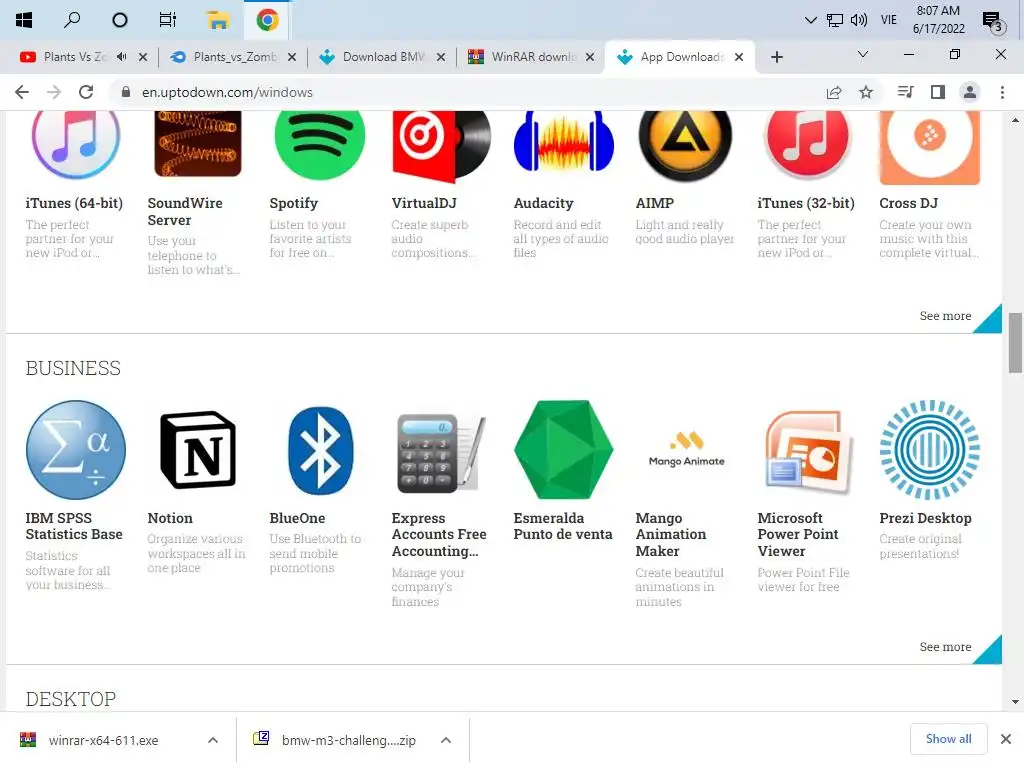
Task: Open Microsoft Power Point Viewer icon
Action: [x=808, y=451]
